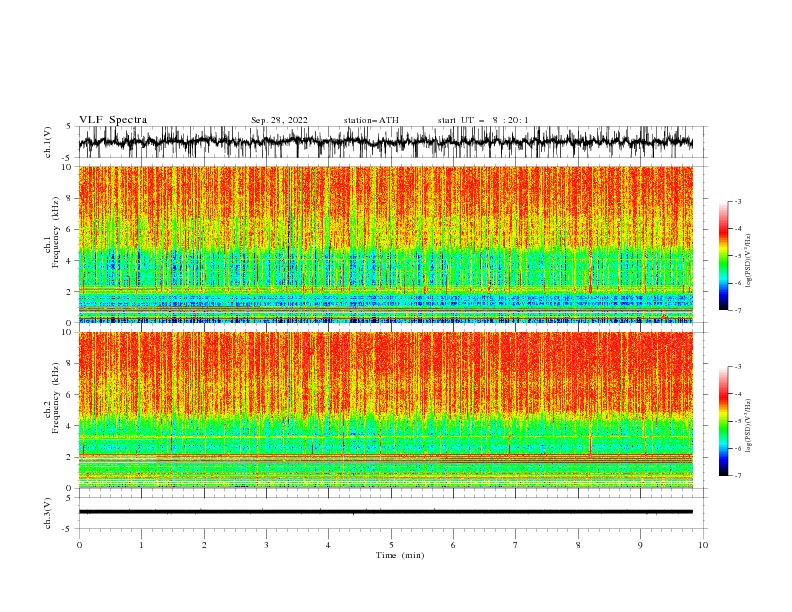Click the time axis tick label '10'
The image size is (792, 612).
coord(703,545)
